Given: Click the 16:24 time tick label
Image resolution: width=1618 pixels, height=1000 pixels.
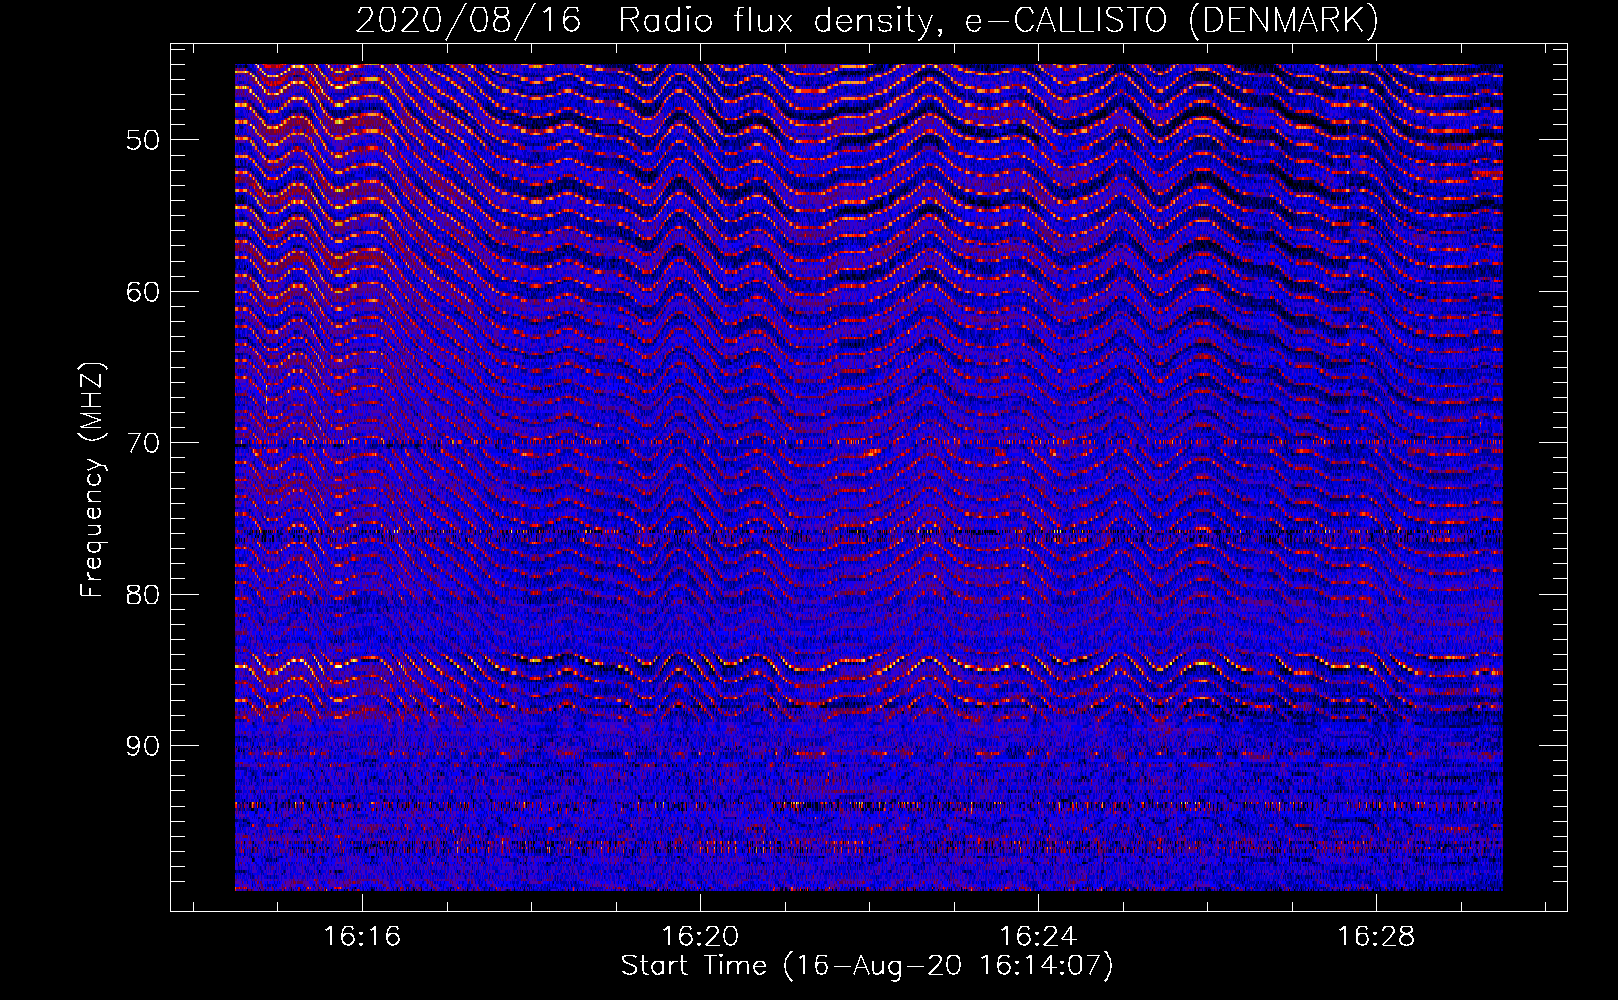Looking at the screenshot, I should click(x=1038, y=936).
